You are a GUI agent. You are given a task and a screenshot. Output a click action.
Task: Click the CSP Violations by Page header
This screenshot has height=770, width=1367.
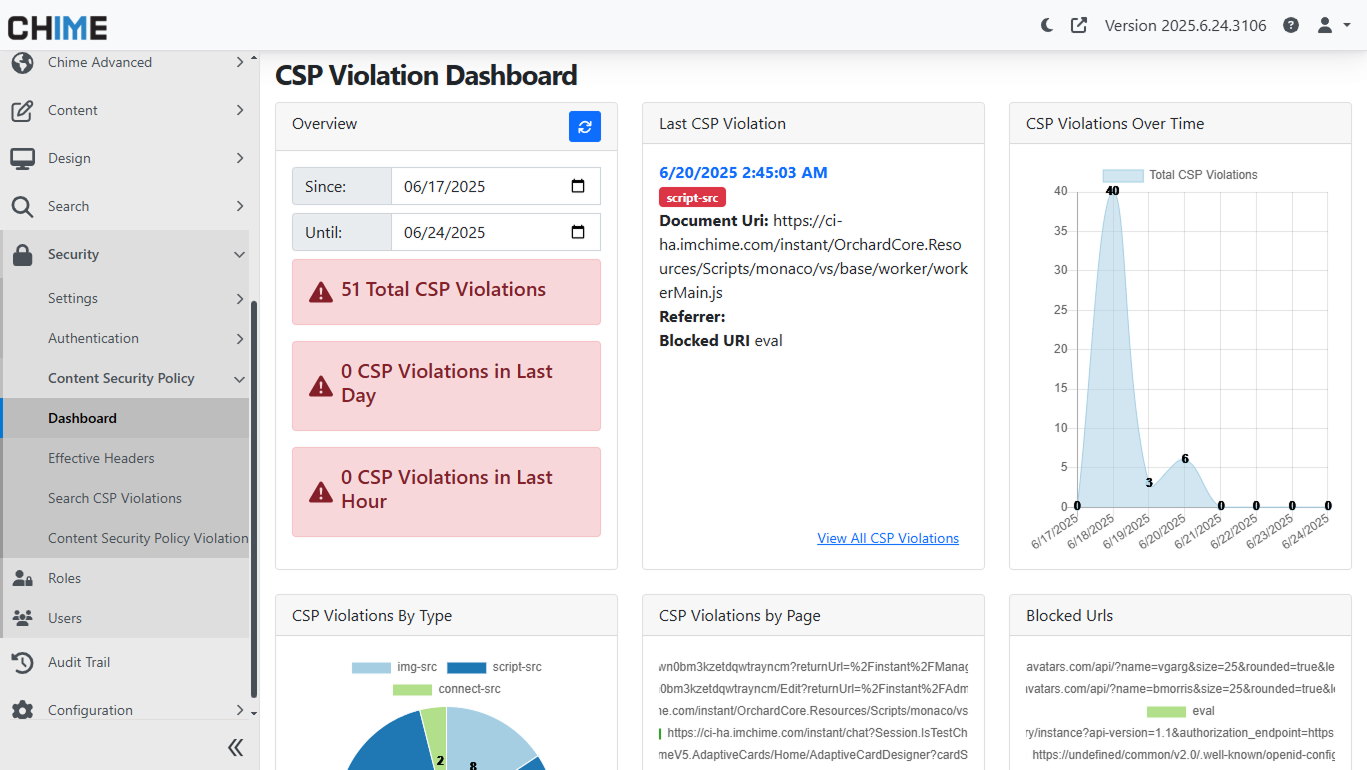(813, 616)
